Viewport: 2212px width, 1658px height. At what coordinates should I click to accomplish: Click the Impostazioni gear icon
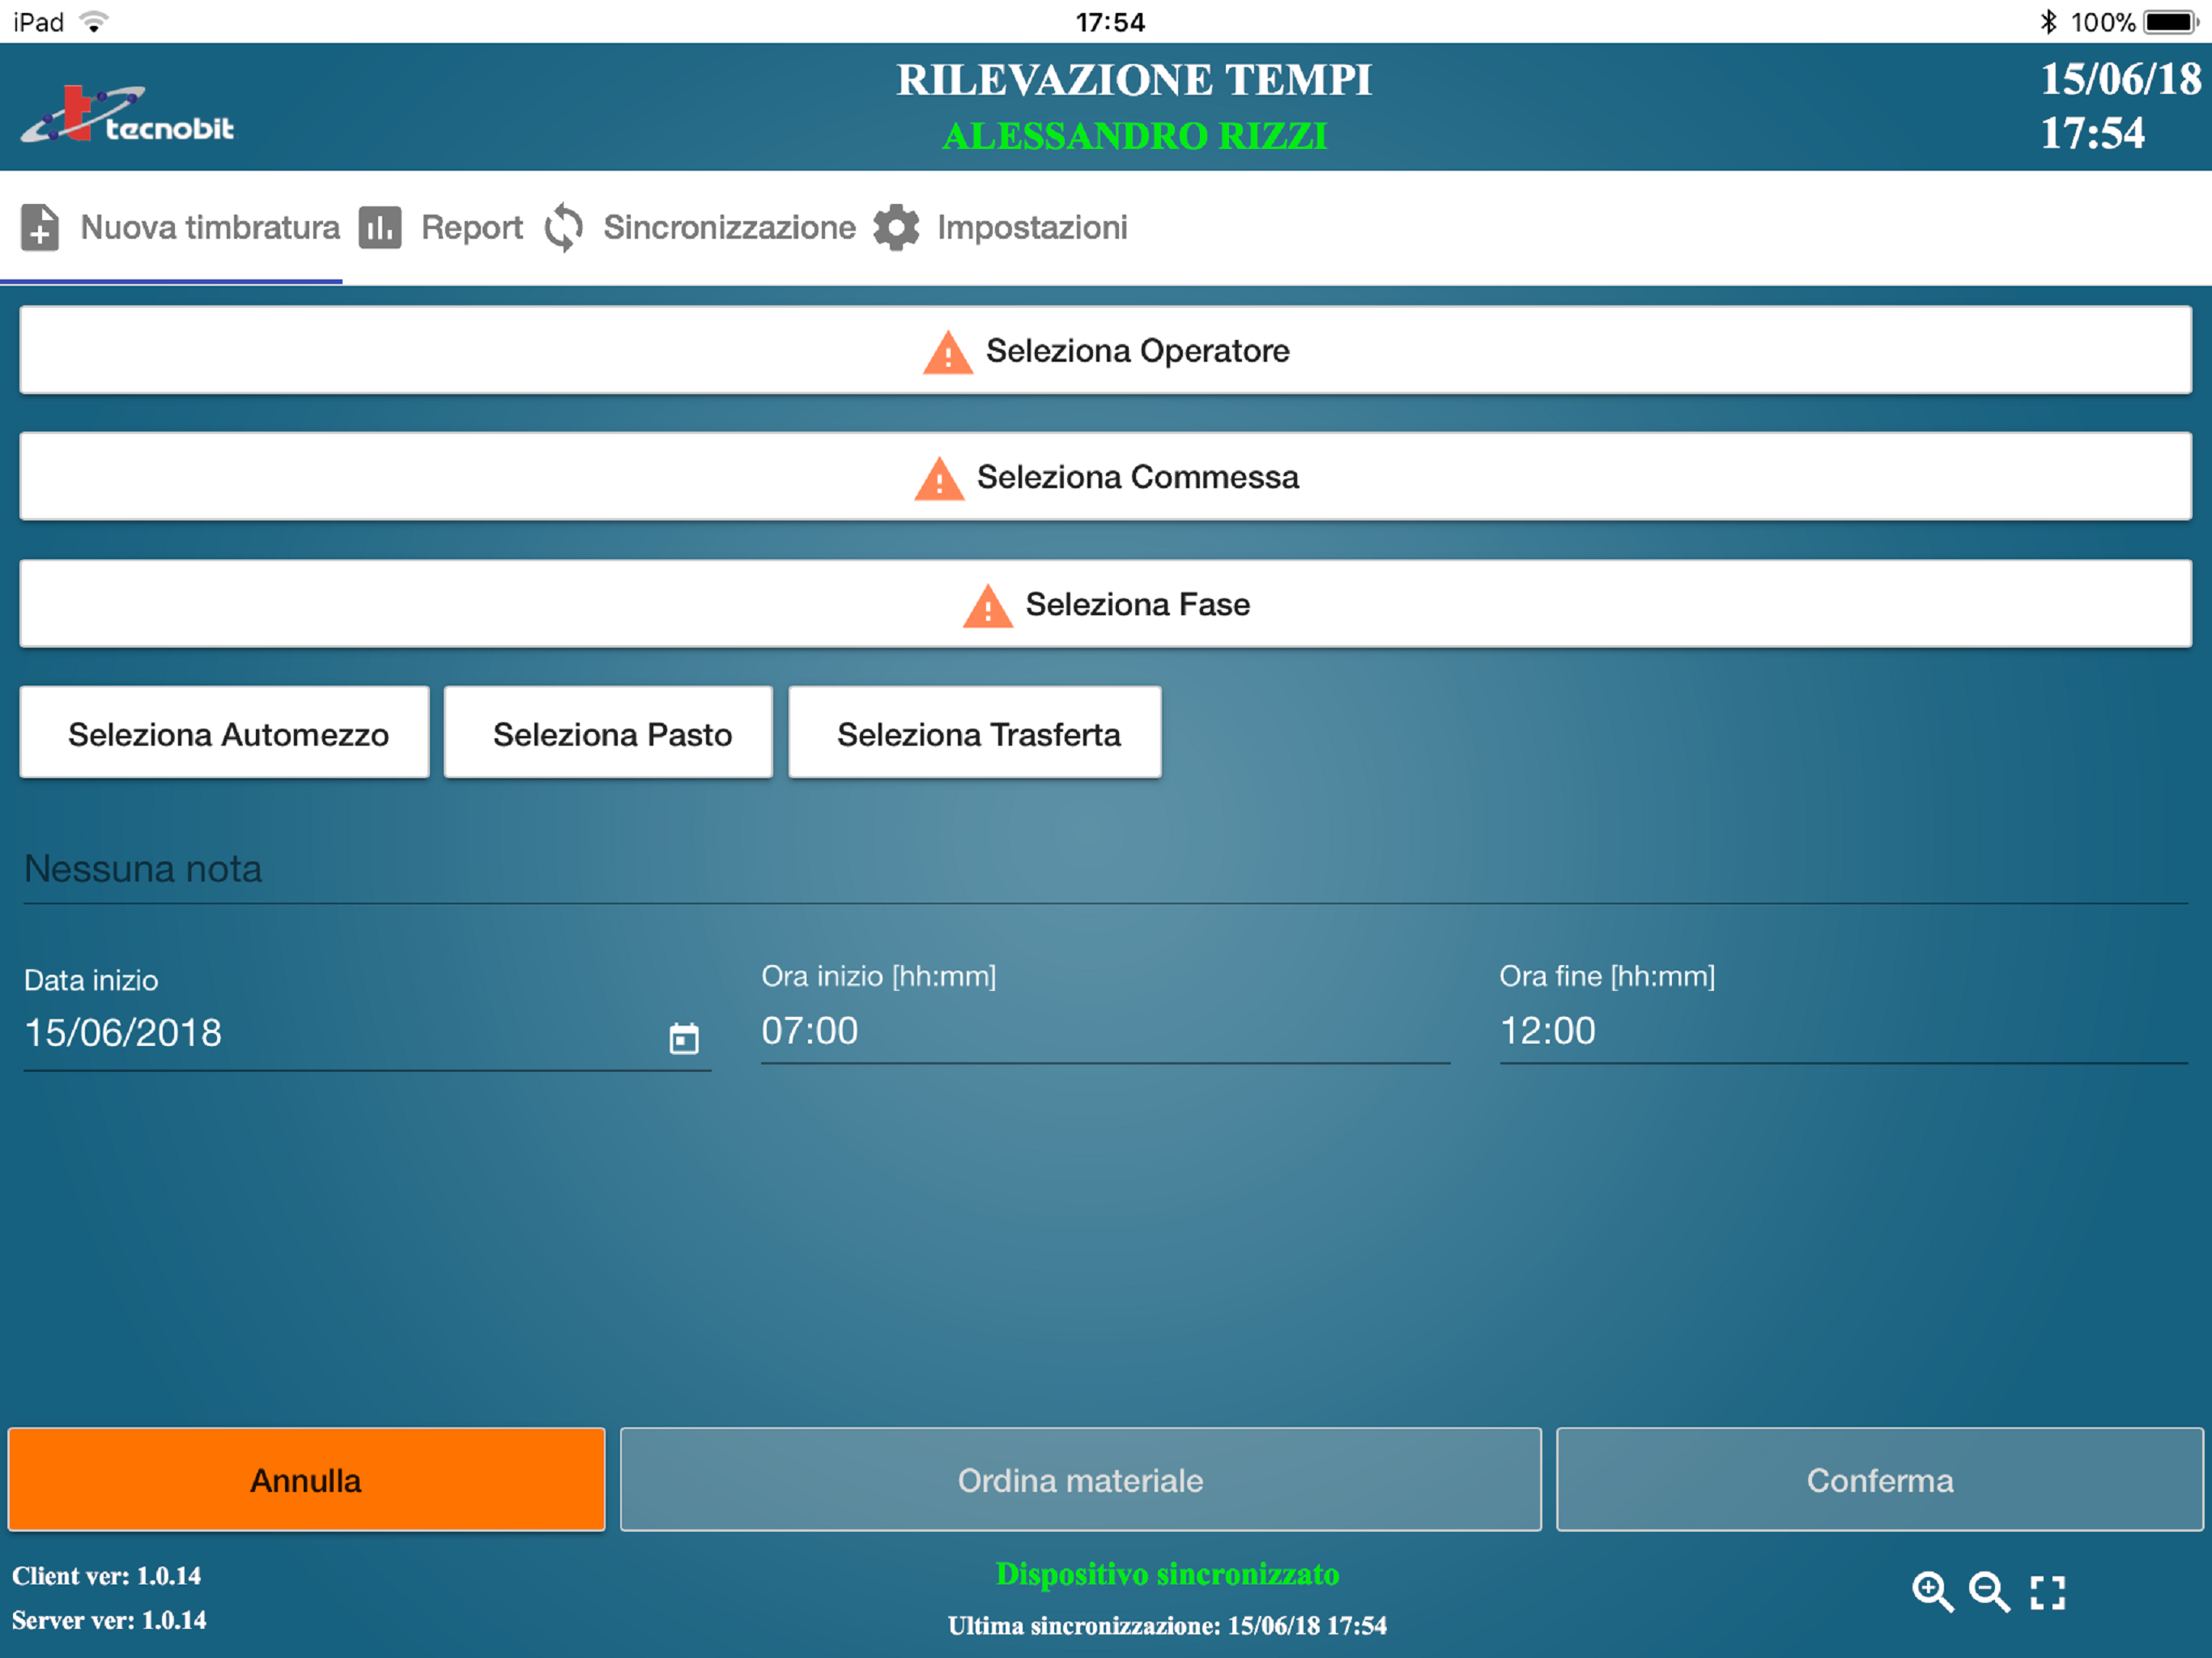[x=896, y=227]
